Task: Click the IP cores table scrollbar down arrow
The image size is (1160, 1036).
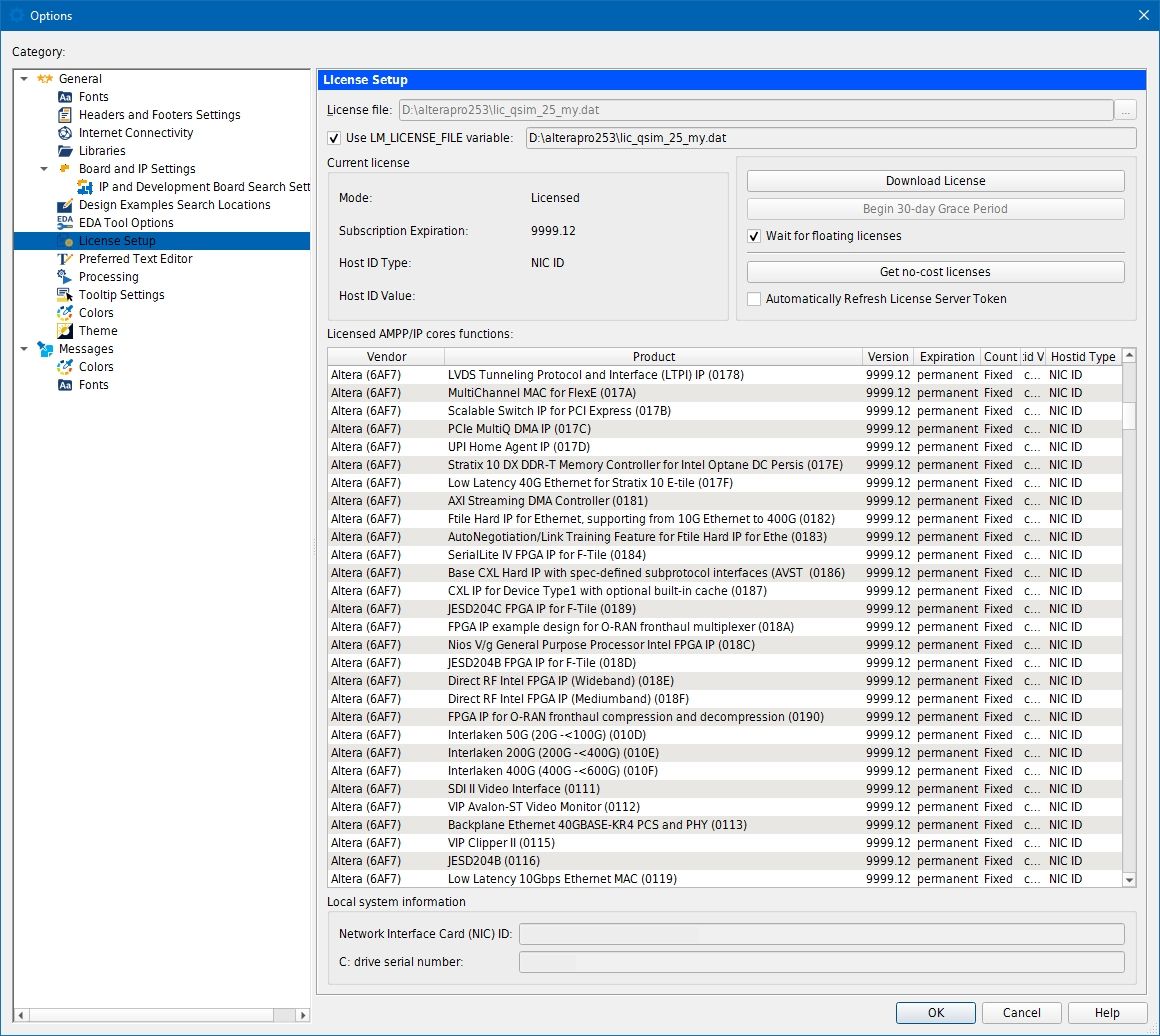Action: click(1130, 880)
